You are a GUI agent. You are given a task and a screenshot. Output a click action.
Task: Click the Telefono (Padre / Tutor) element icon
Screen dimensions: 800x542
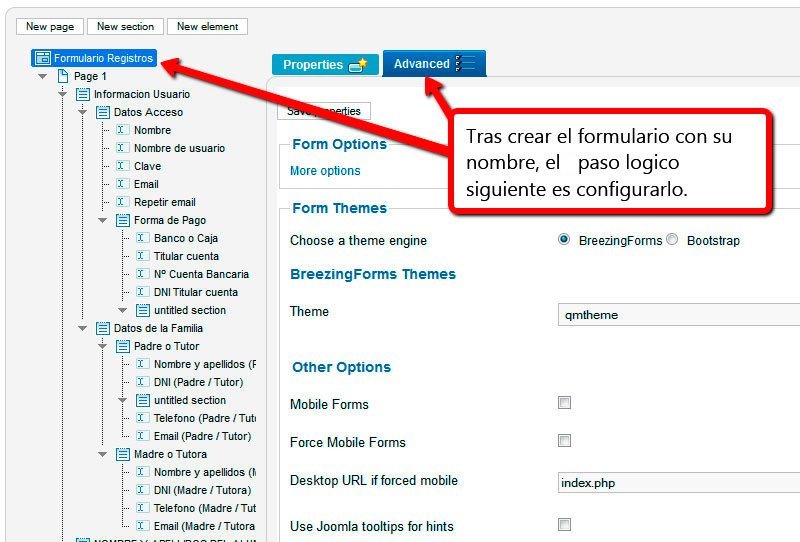coord(142,418)
